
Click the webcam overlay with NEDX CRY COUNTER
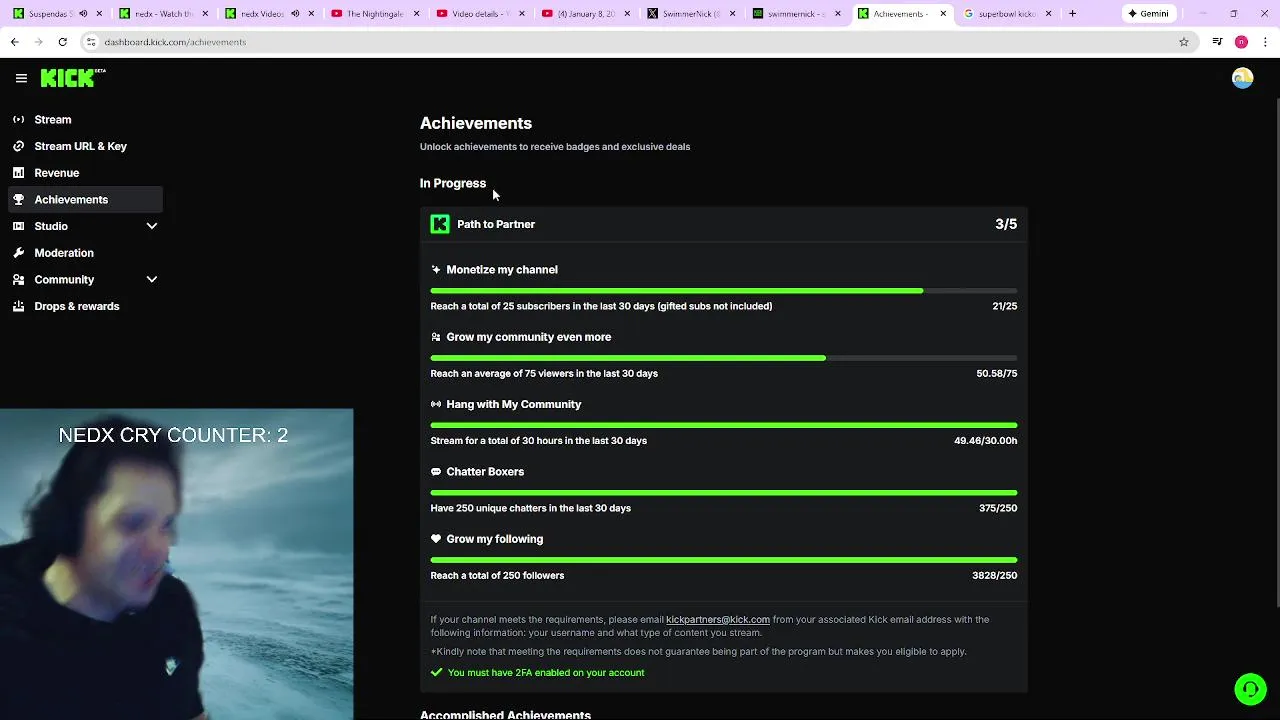click(176, 564)
